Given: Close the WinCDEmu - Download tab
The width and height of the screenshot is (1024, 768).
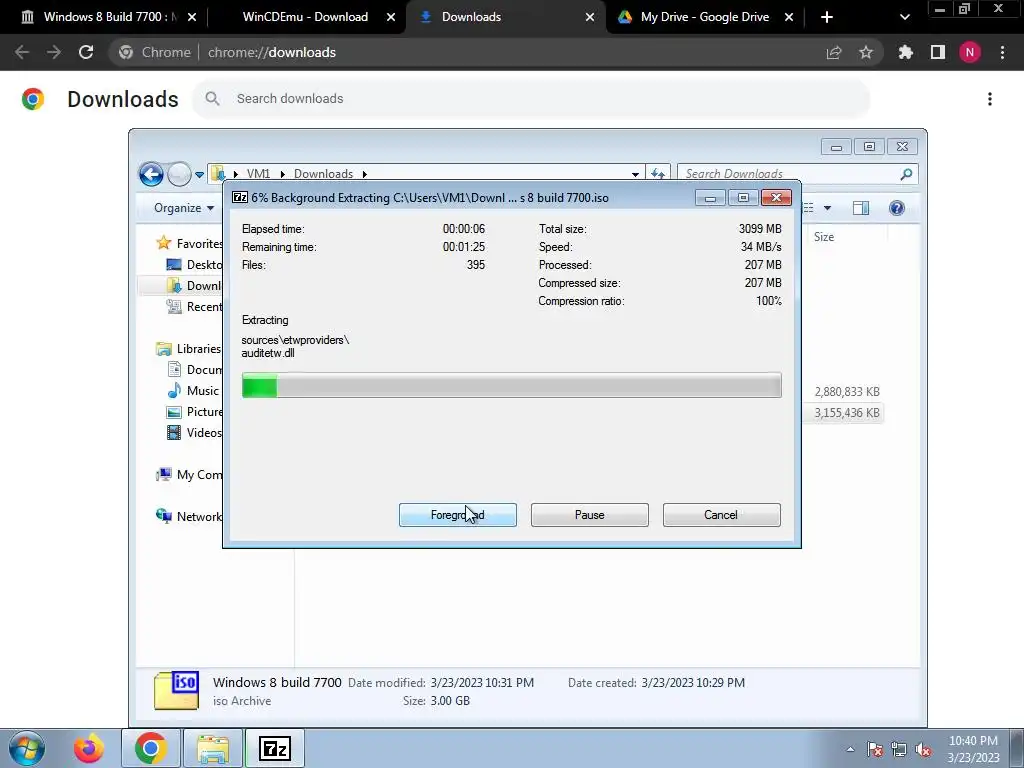Looking at the screenshot, I should click(391, 18).
